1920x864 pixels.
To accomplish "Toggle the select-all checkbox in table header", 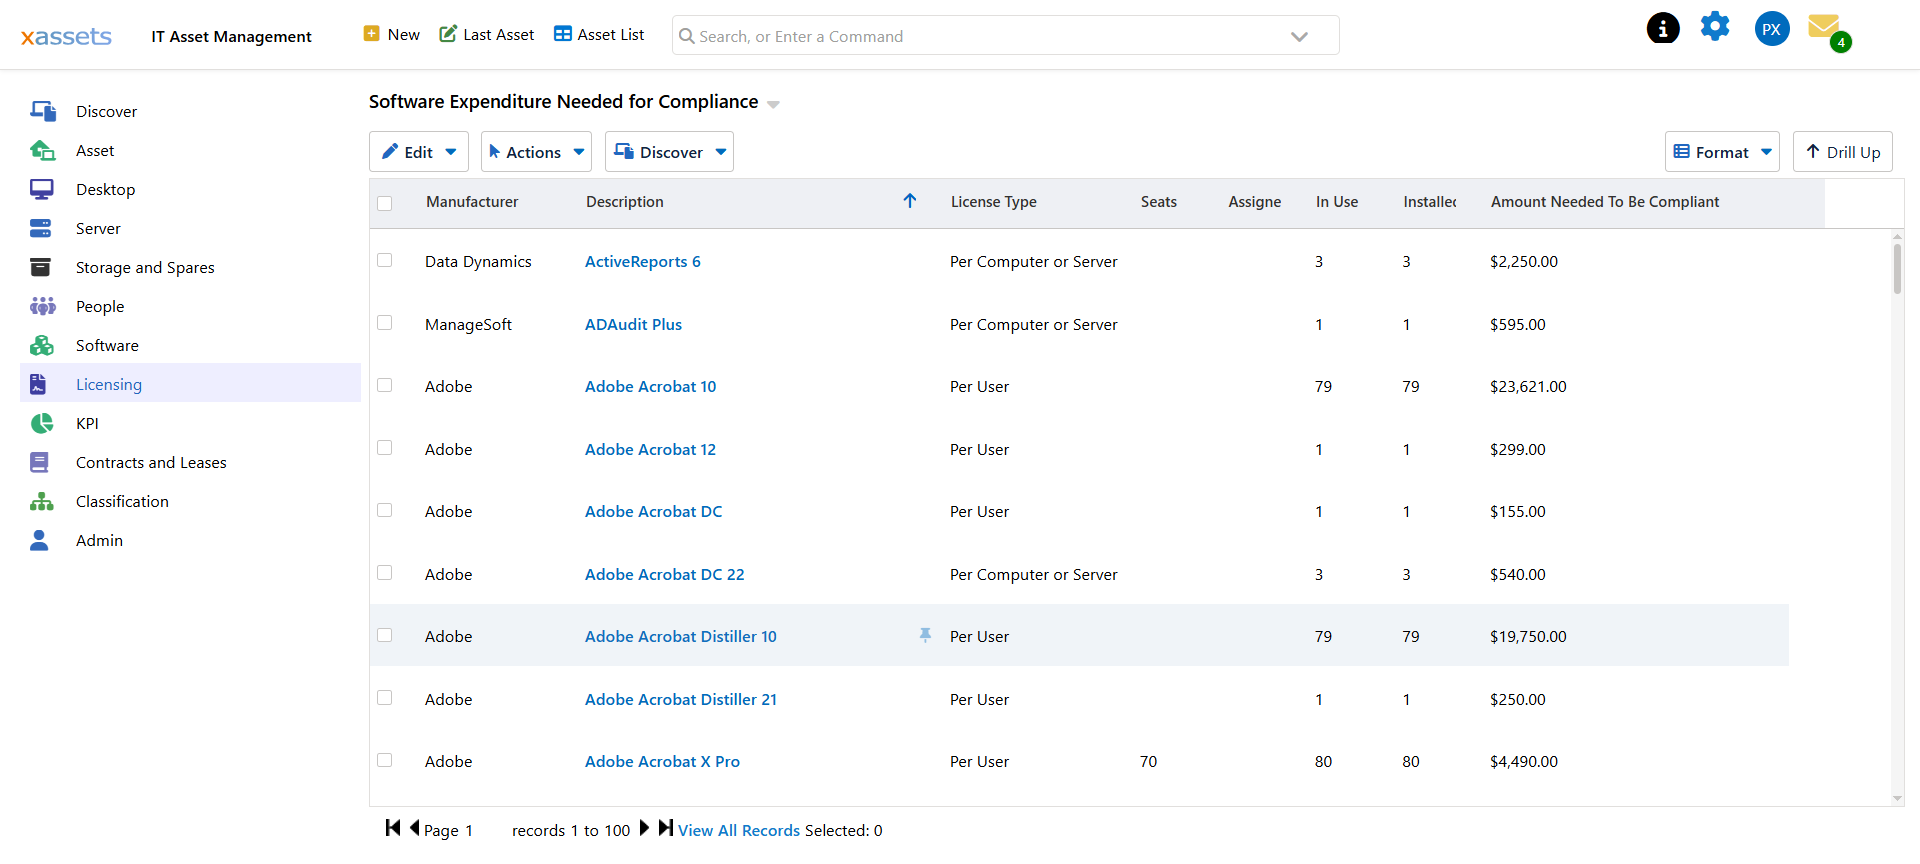I will click(385, 203).
